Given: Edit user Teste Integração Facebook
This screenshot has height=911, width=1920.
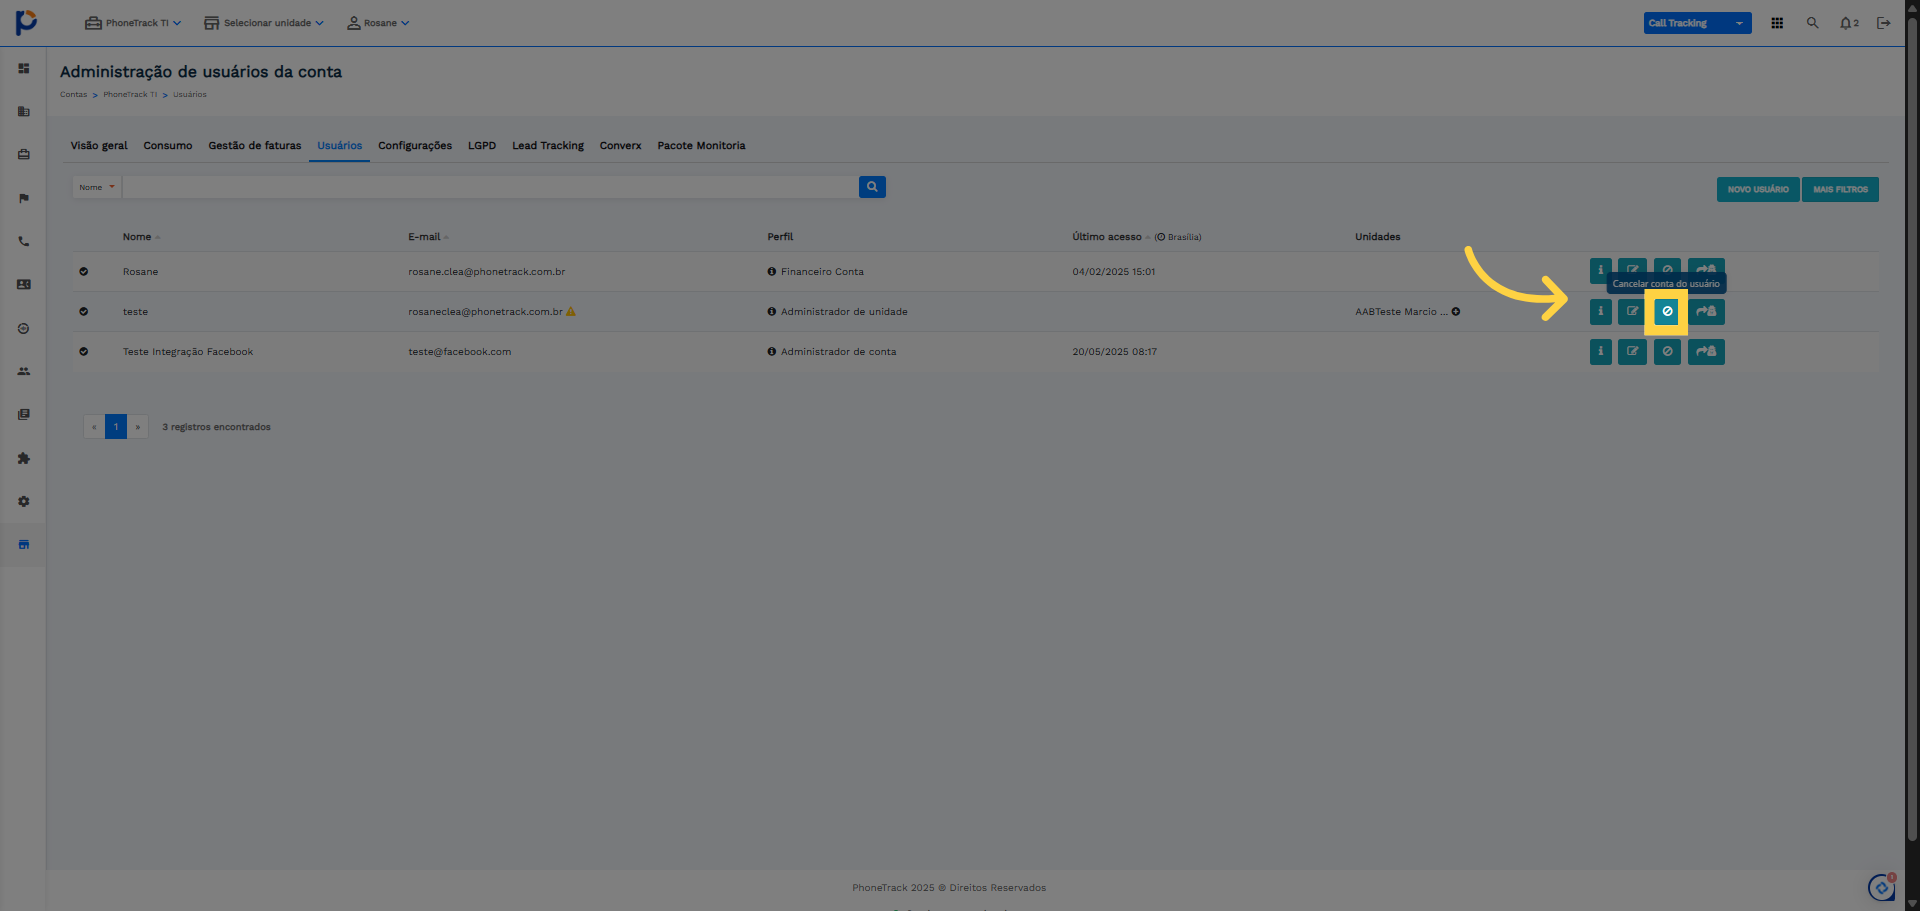Looking at the screenshot, I should click(x=1632, y=352).
